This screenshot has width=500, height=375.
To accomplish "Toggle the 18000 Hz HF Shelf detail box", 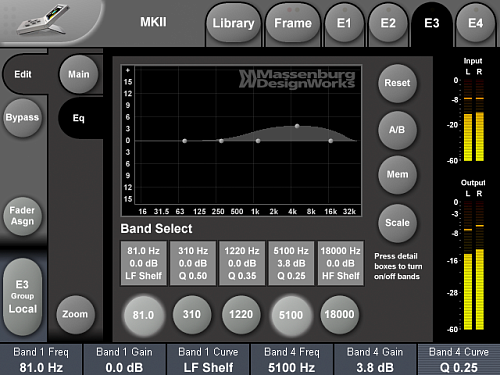I will [x=341, y=263].
